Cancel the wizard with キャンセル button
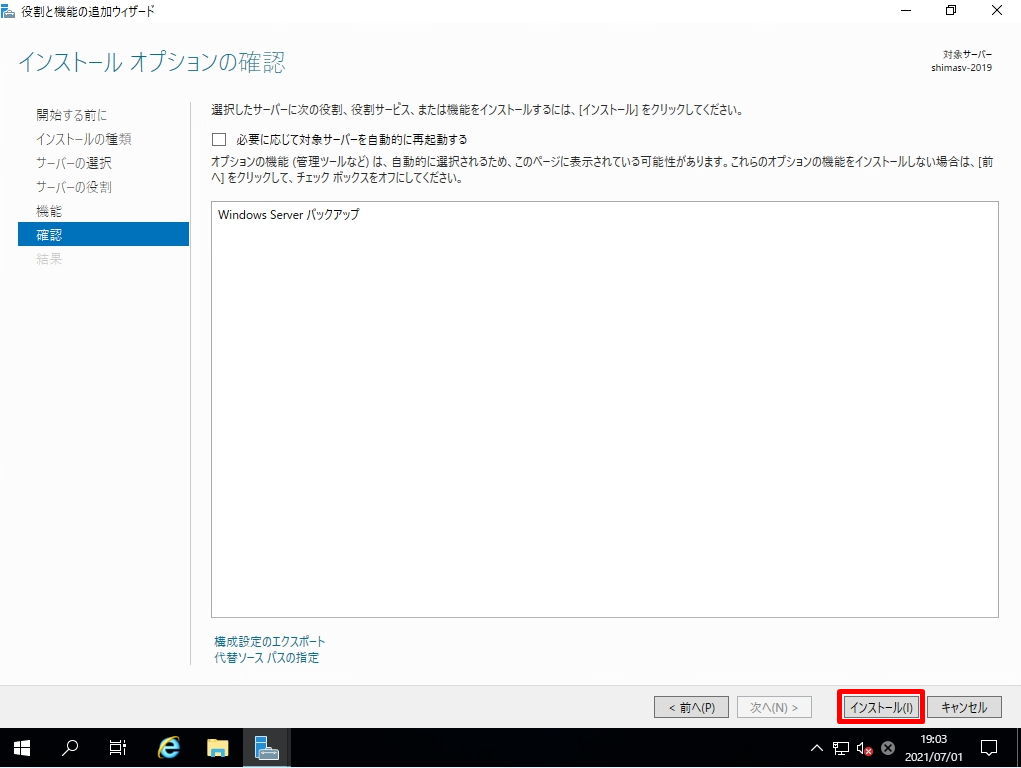 coord(964,707)
